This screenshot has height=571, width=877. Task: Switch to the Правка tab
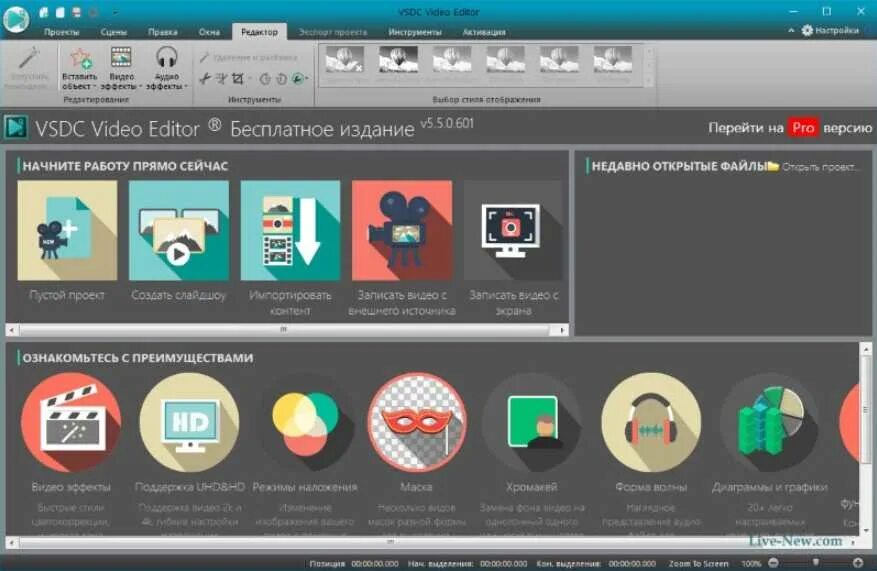pos(163,32)
